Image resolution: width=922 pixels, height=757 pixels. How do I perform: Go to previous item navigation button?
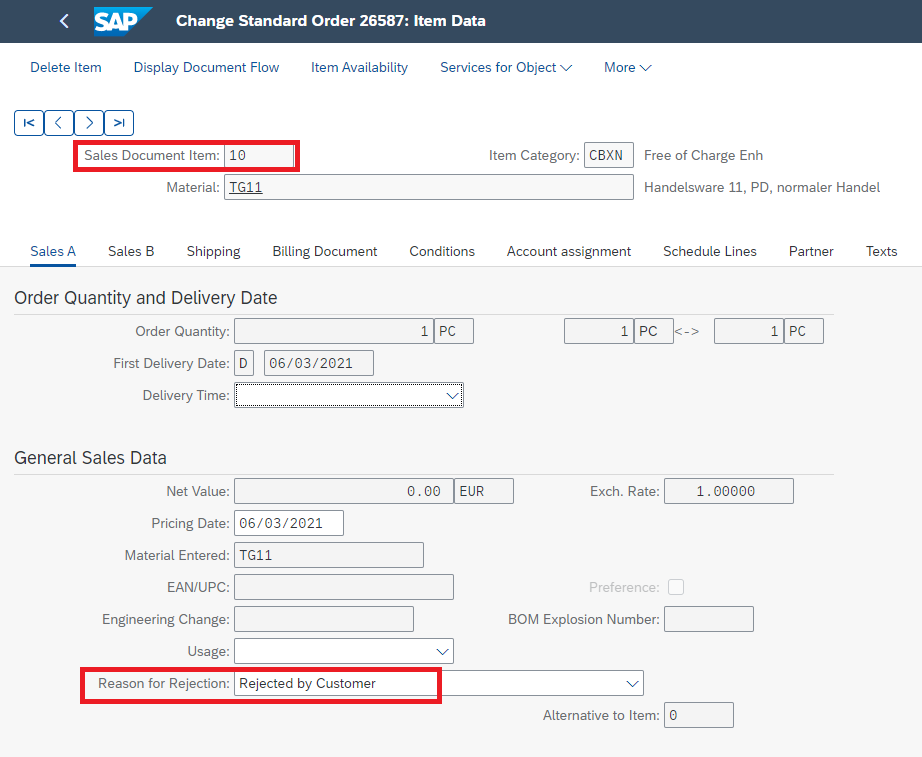[x=59, y=123]
